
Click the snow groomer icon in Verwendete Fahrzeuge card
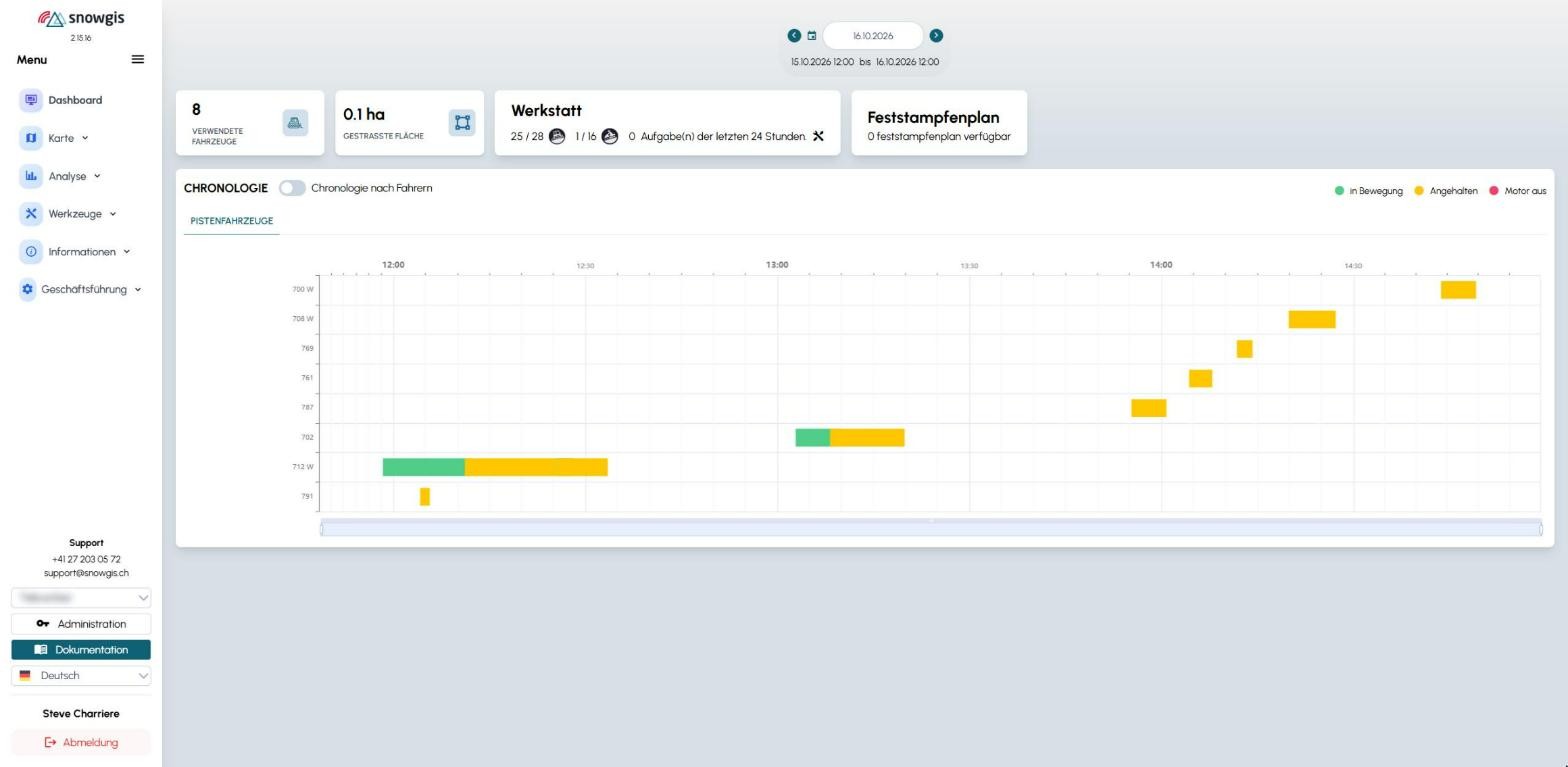[295, 122]
